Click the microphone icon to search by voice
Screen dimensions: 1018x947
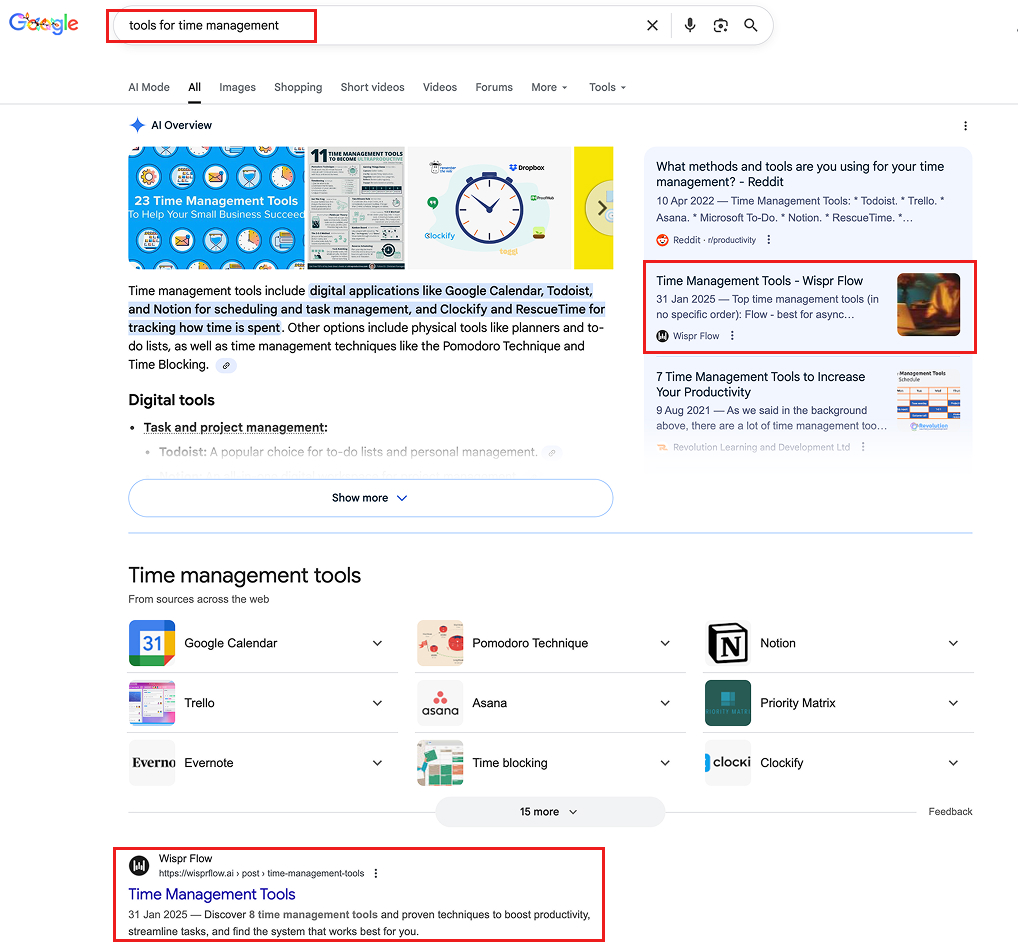pyautogui.click(x=689, y=25)
